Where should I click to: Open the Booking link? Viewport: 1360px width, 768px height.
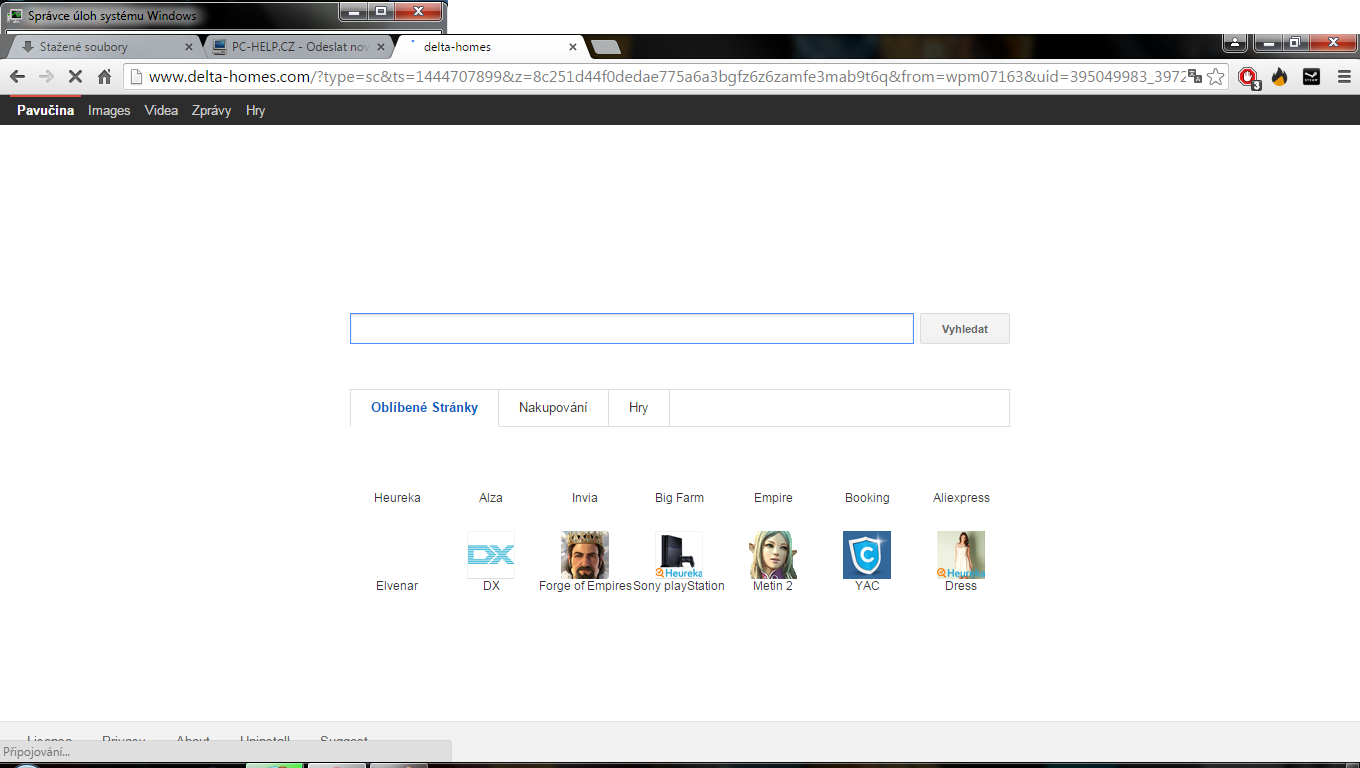[x=867, y=498]
